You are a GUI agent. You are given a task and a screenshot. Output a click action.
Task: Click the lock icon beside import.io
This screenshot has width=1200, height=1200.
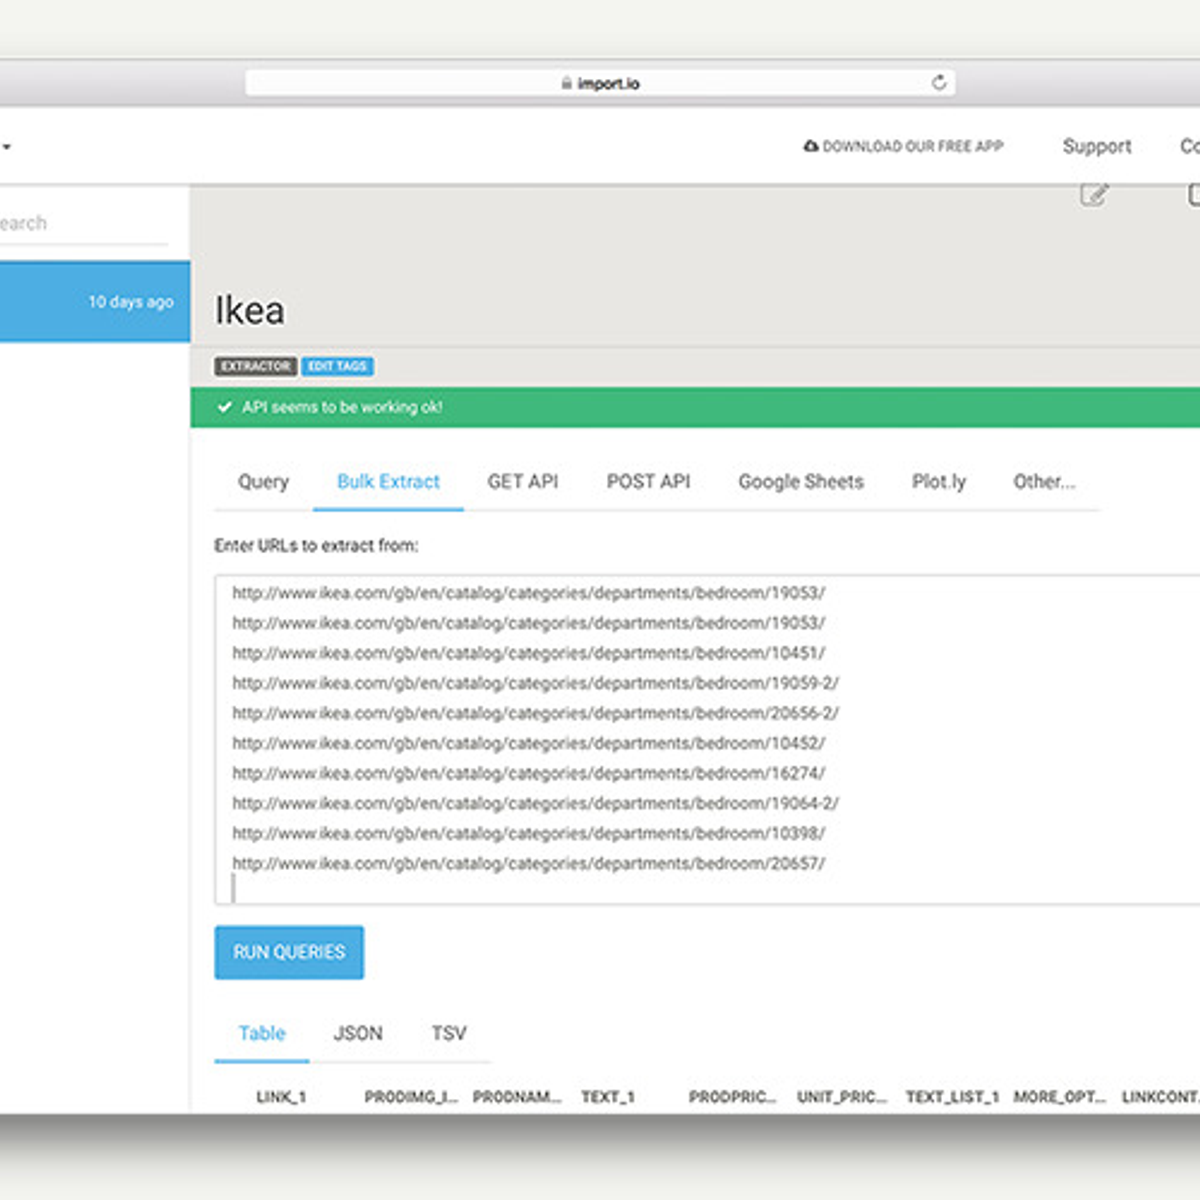[x=567, y=83]
